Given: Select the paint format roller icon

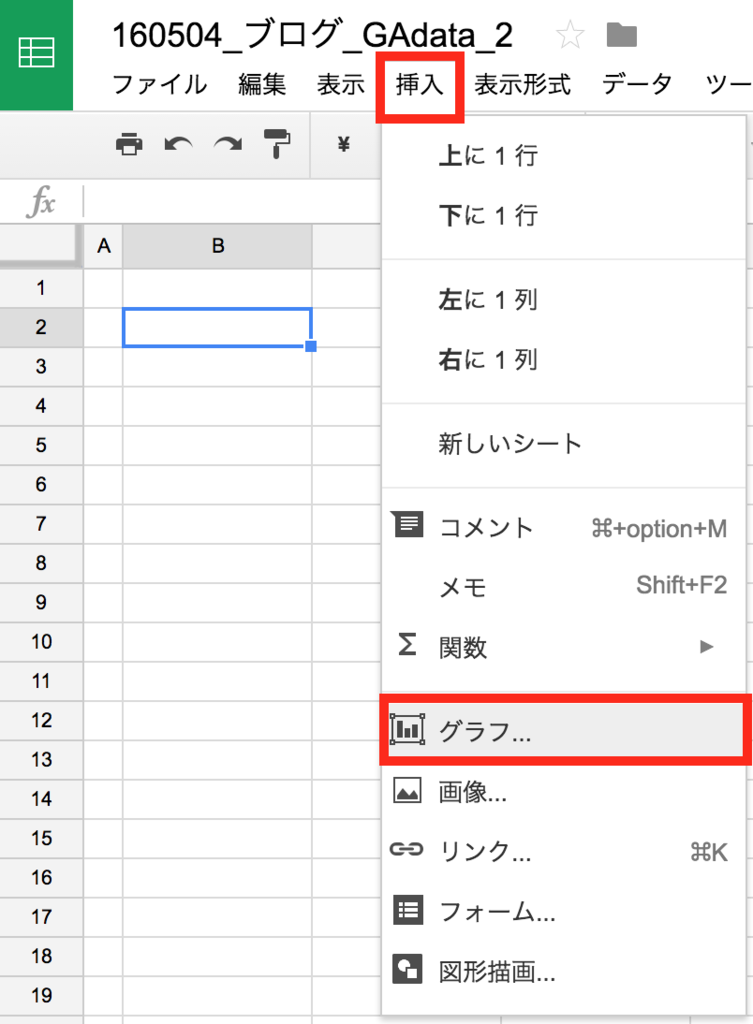Looking at the screenshot, I should tap(277, 144).
